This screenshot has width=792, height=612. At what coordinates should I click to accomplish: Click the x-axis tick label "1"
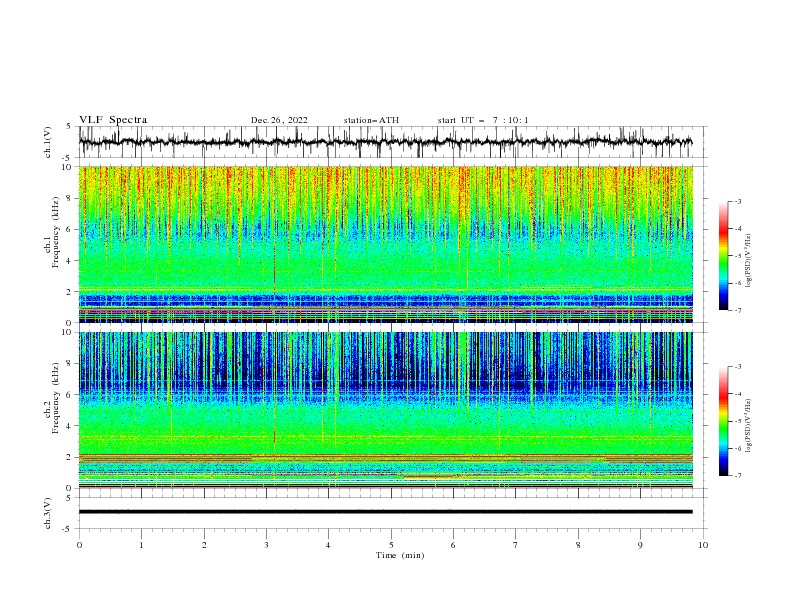[141, 545]
